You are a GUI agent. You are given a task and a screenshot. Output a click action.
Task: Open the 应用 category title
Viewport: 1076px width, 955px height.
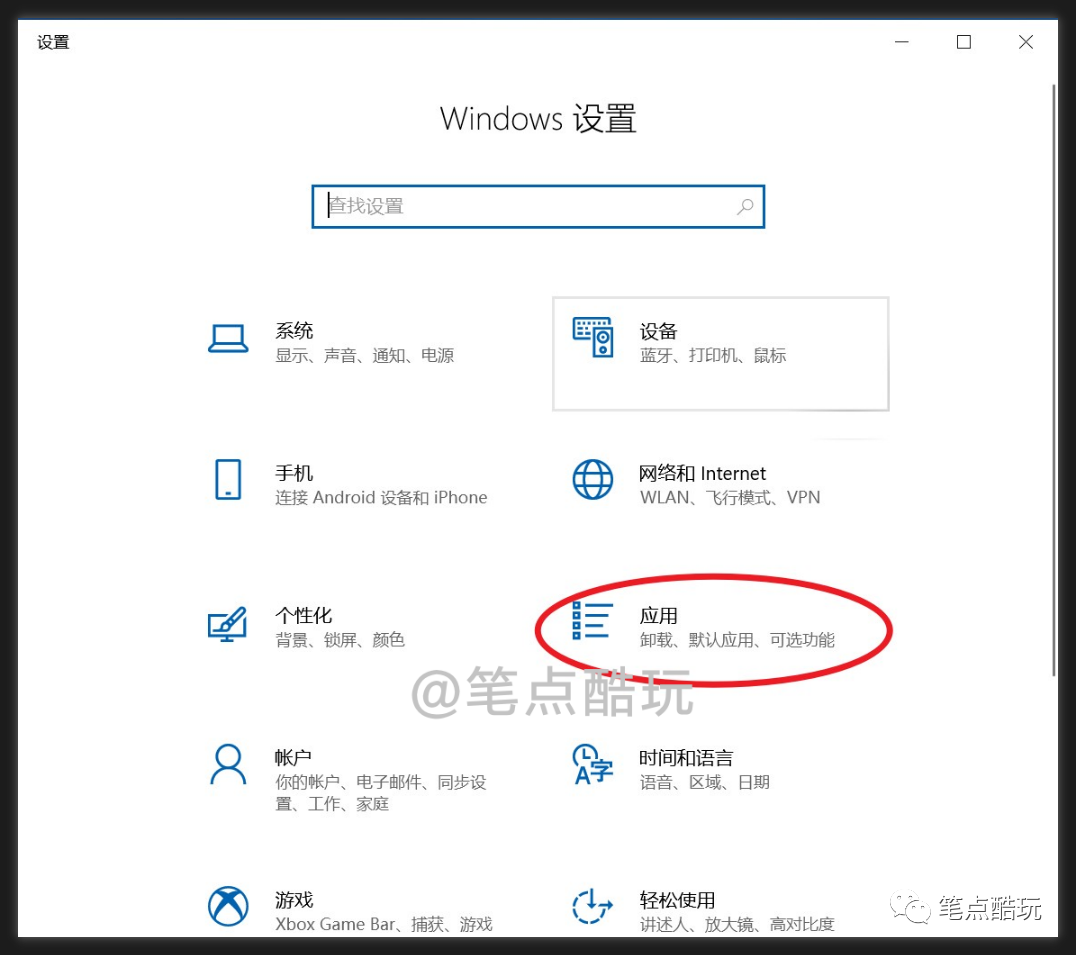pos(658,615)
